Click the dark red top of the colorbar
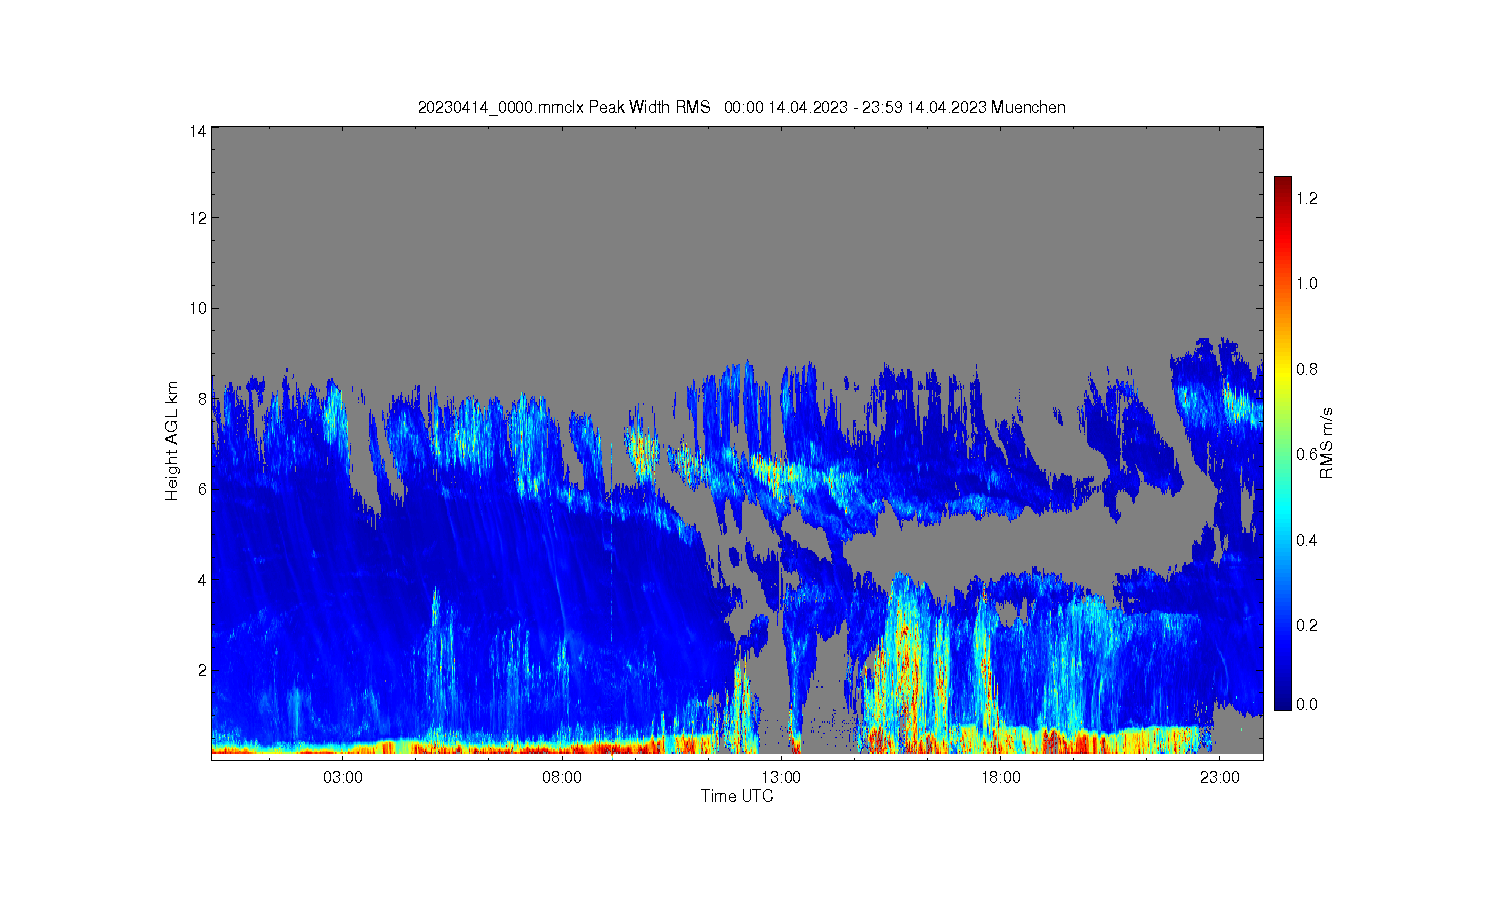 coord(1283,184)
